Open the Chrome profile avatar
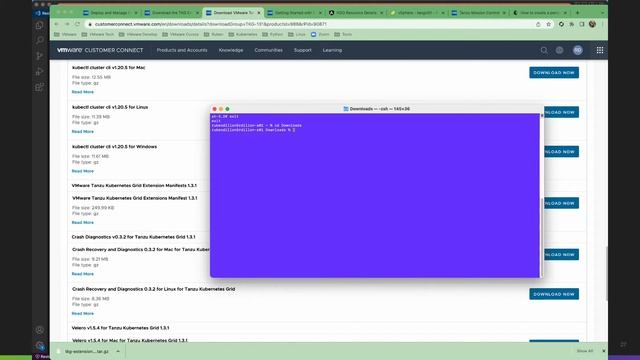The height and width of the screenshot is (360, 640). tap(592, 24)
